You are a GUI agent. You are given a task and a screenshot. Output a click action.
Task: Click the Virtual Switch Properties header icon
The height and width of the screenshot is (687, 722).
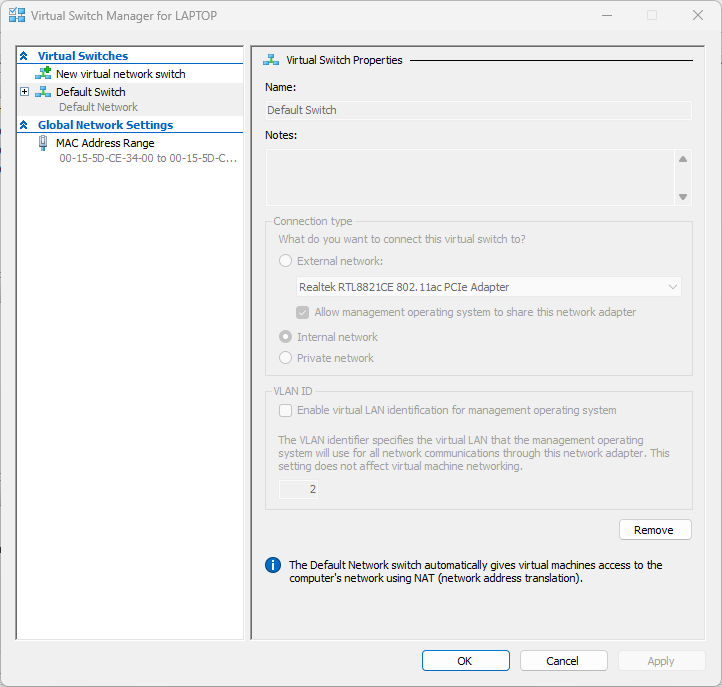pos(270,60)
